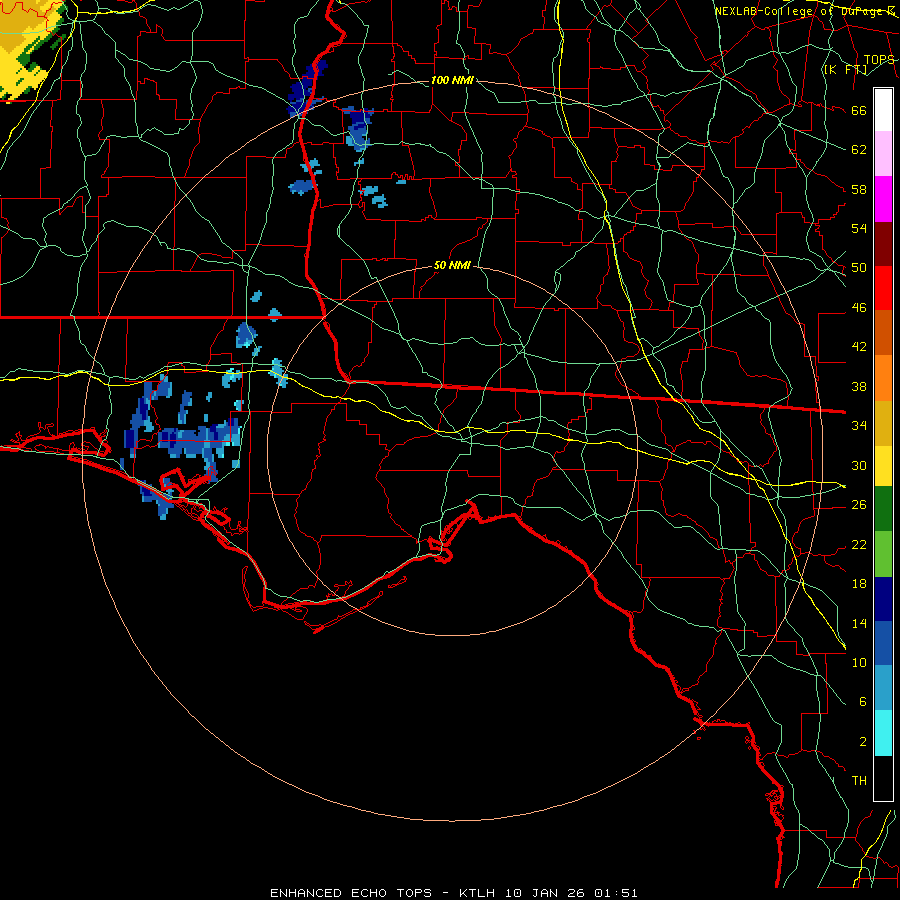Click the light blue 10 kft color band

pos(883,688)
